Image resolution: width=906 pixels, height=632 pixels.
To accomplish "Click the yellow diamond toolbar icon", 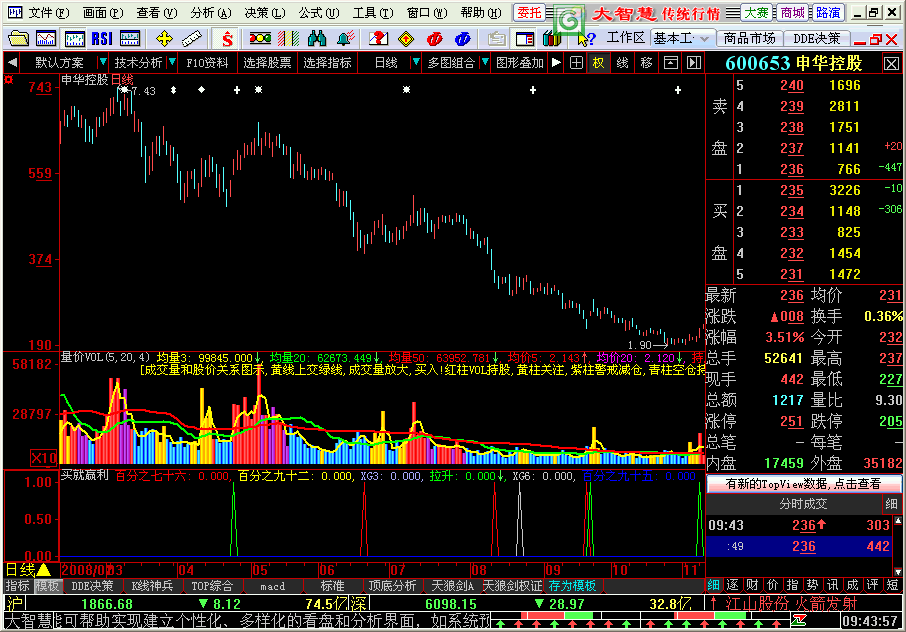I will [x=406, y=39].
